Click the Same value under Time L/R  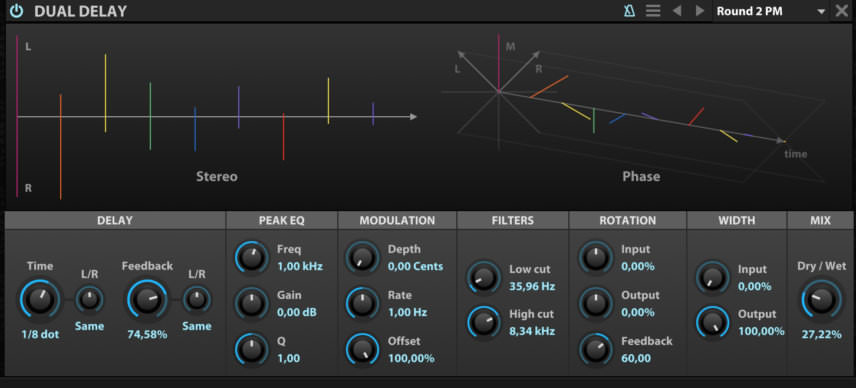90,326
